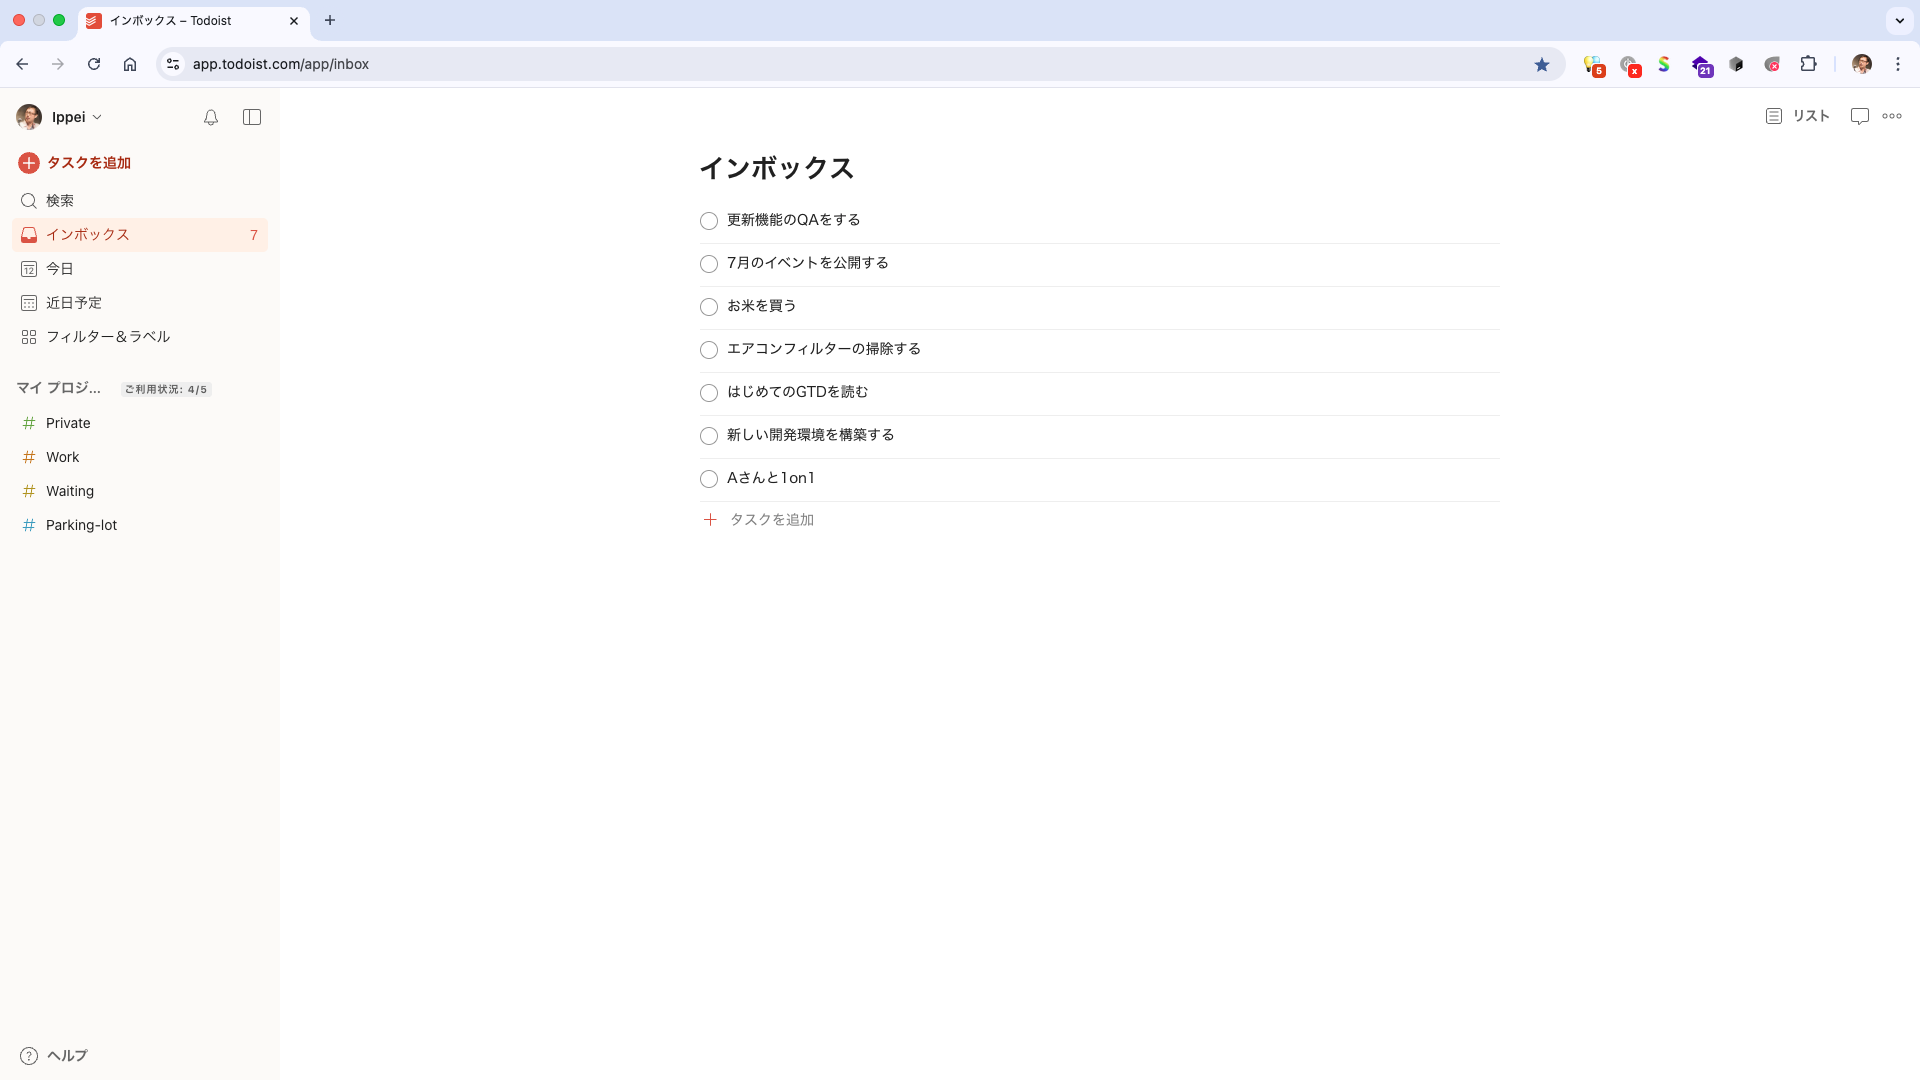
Task: Open the notifications bell
Action: pos(210,117)
